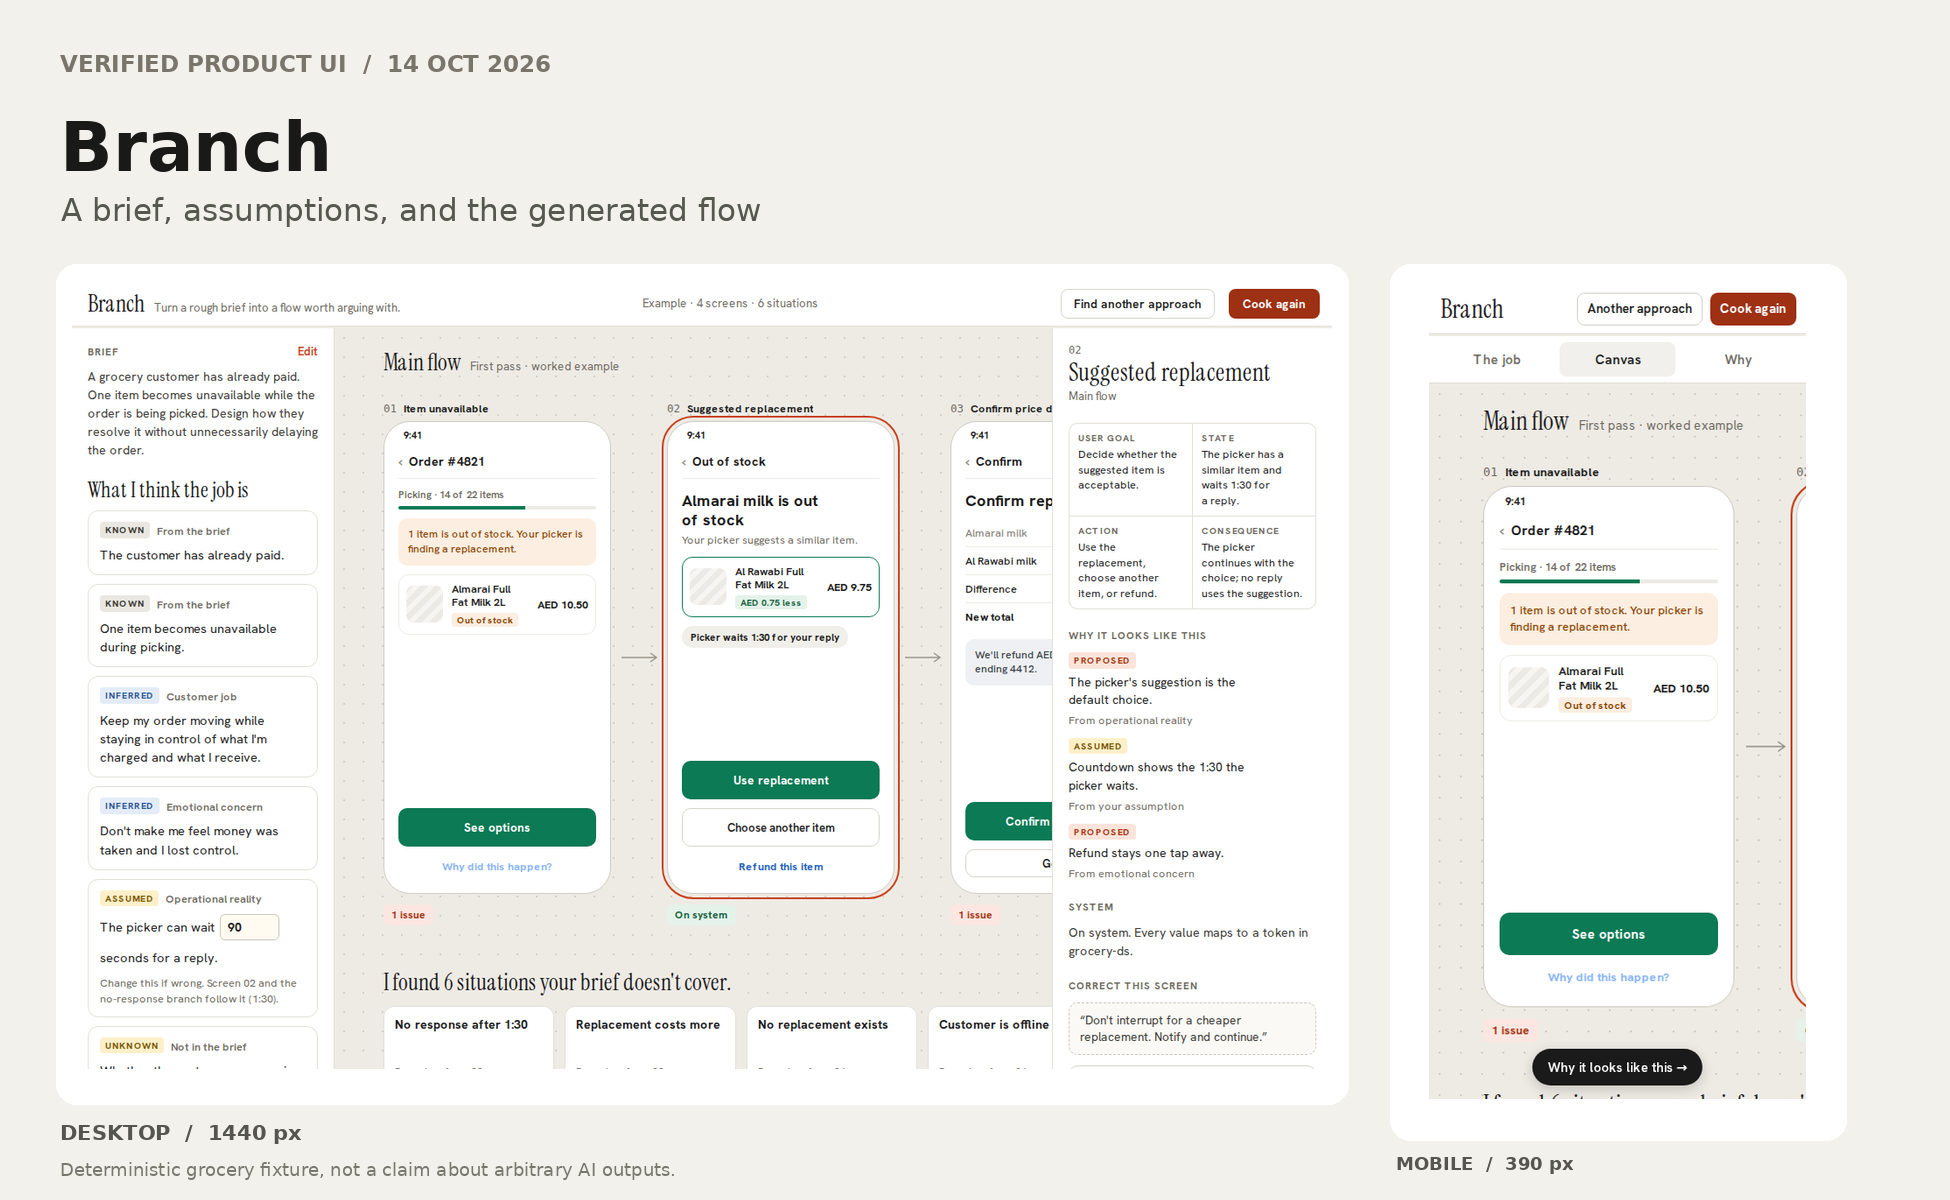Click Refund this item link
Viewport: 1950px width, 1200px height.
click(x=780, y=867)
